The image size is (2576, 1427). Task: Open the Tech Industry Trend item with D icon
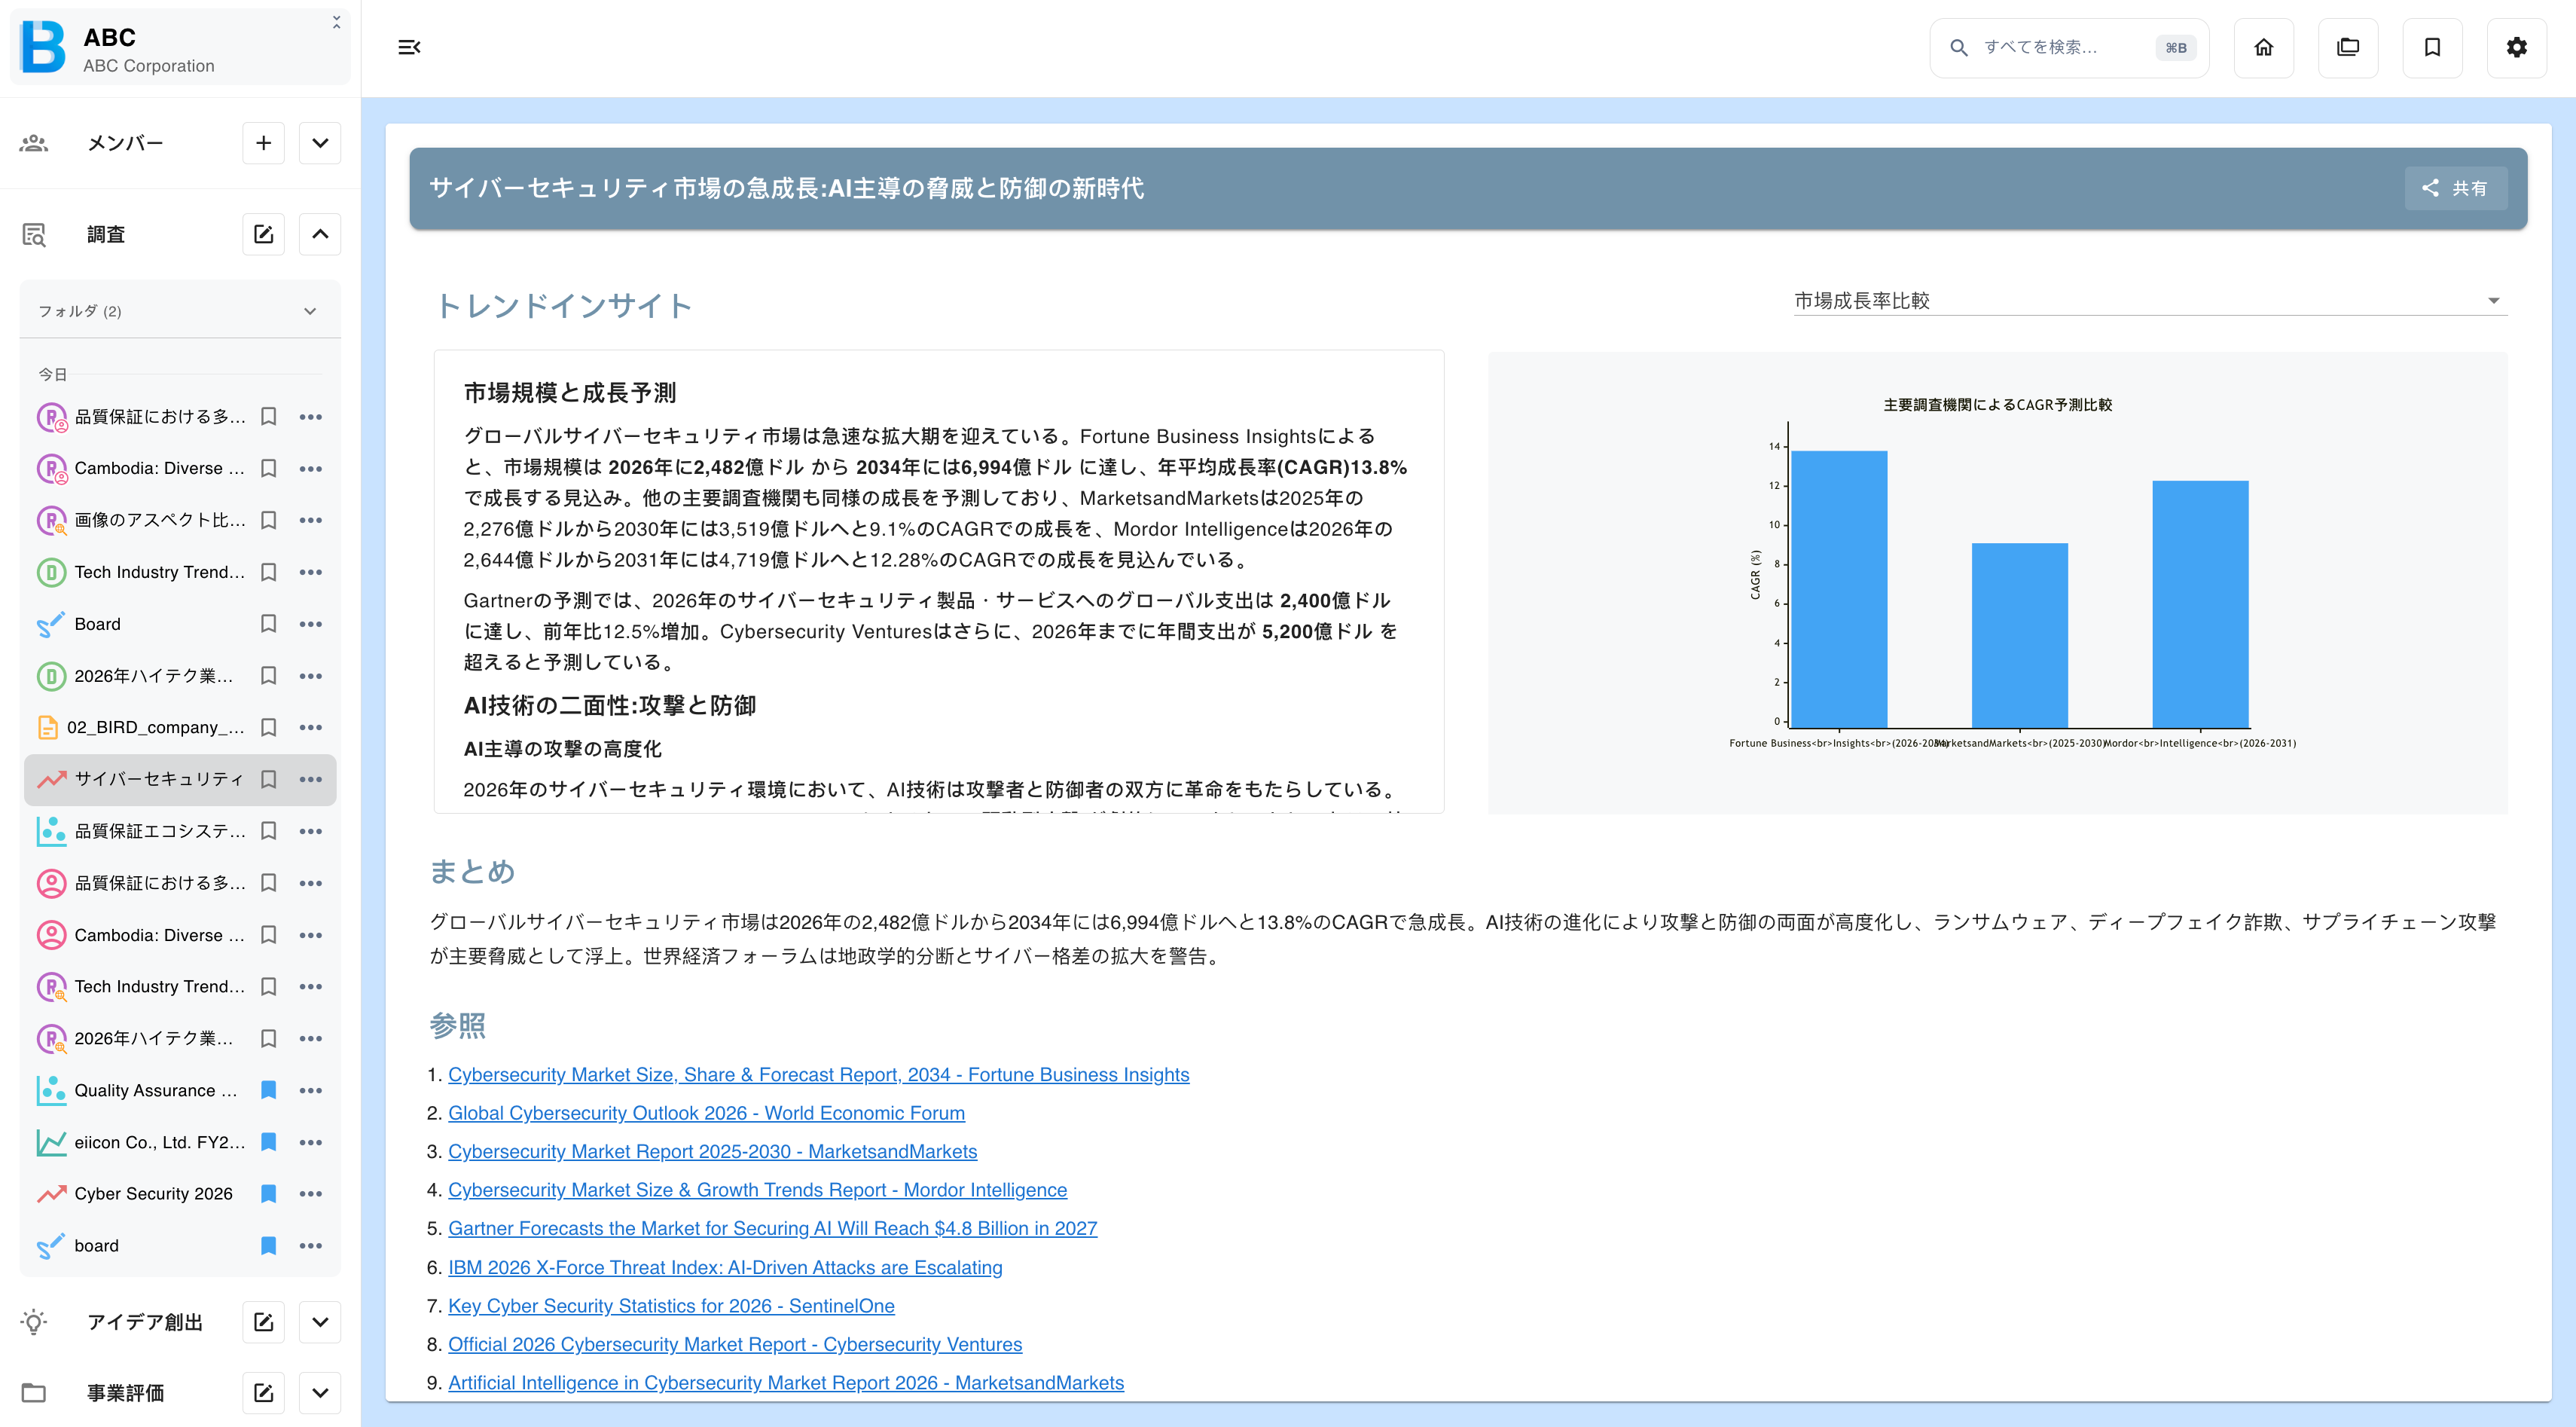(x=159, y=572)
